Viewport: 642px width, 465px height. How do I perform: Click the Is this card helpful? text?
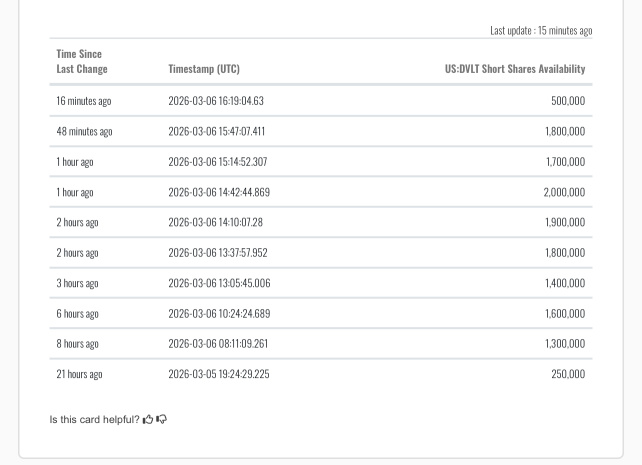pos(95,420)
